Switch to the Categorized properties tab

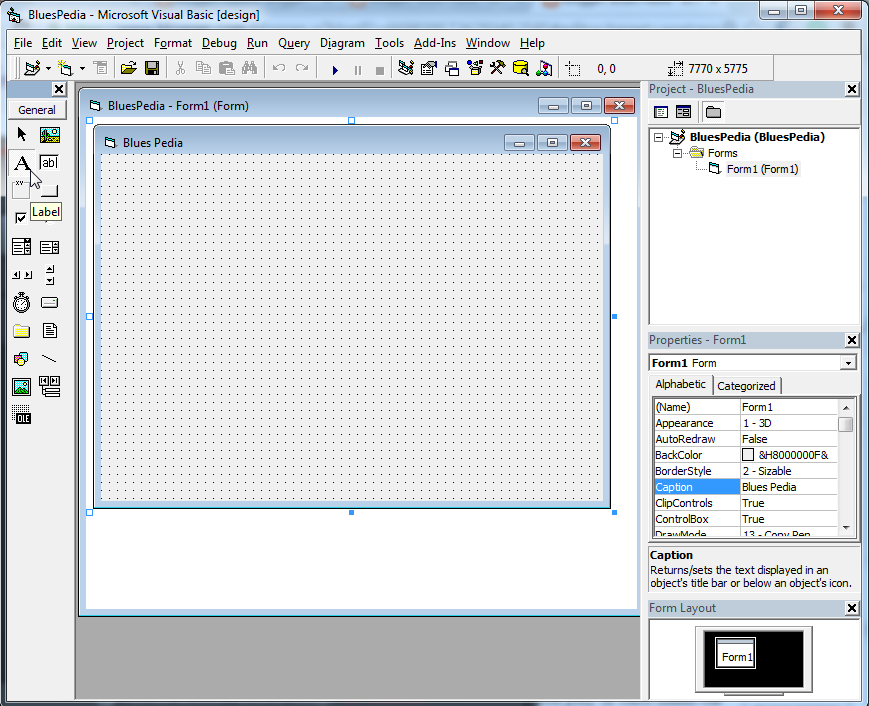tap(746, 385)
